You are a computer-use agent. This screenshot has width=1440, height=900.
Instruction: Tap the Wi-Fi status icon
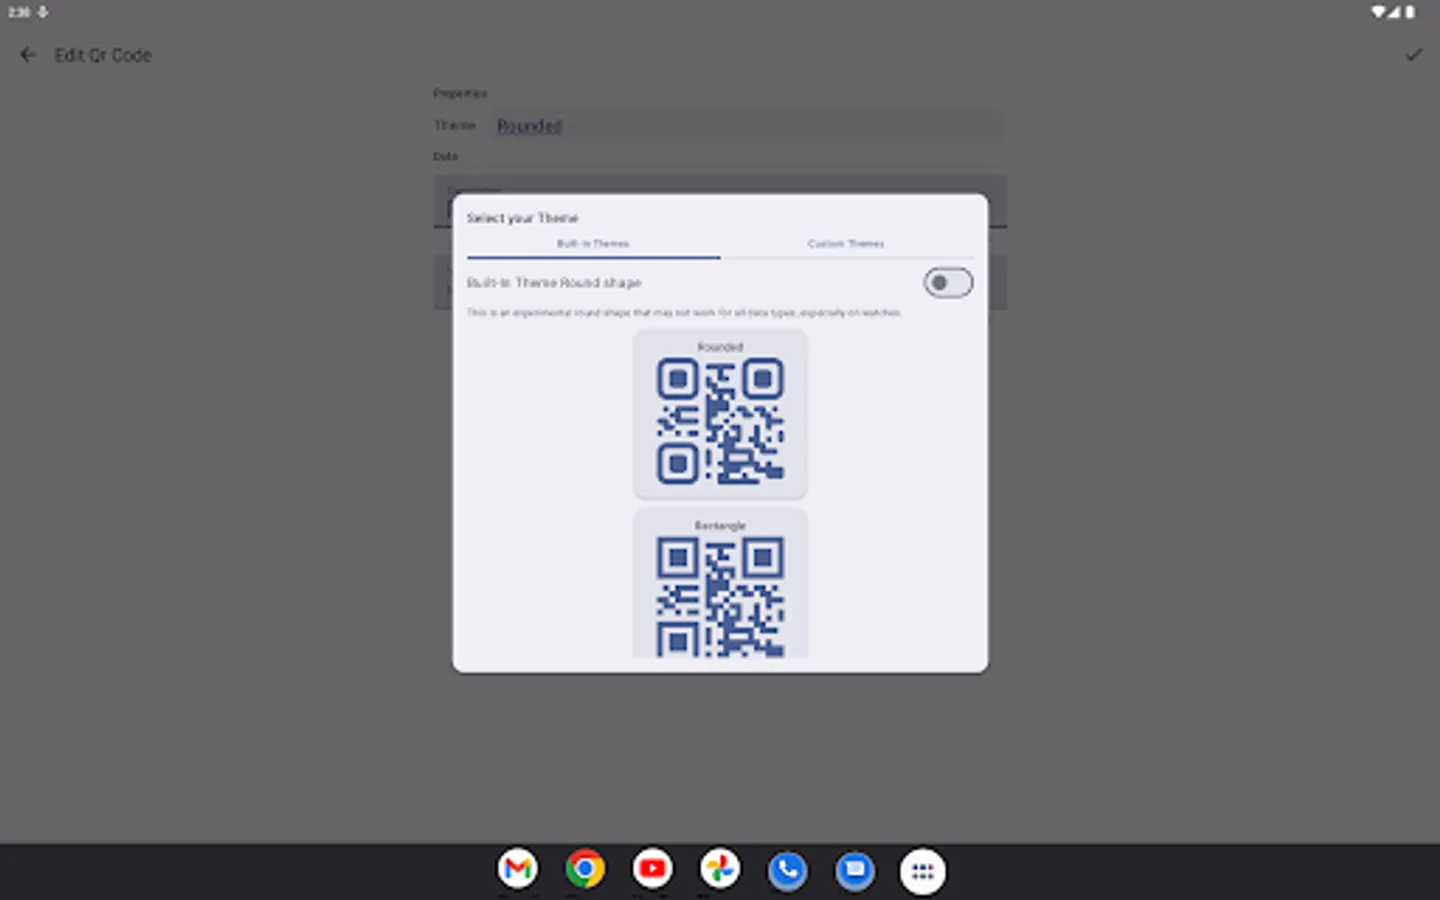point(1378,12)
